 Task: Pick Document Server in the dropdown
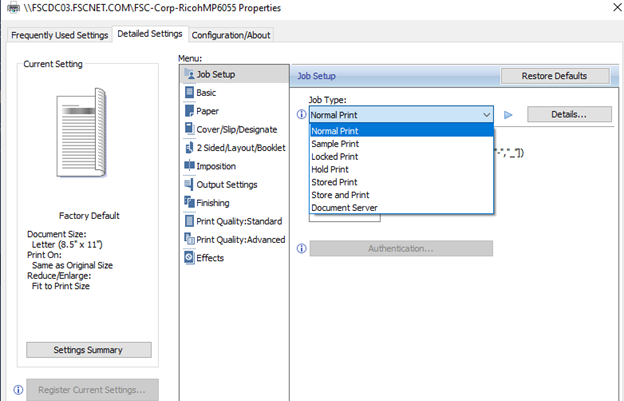coord(344,208)
